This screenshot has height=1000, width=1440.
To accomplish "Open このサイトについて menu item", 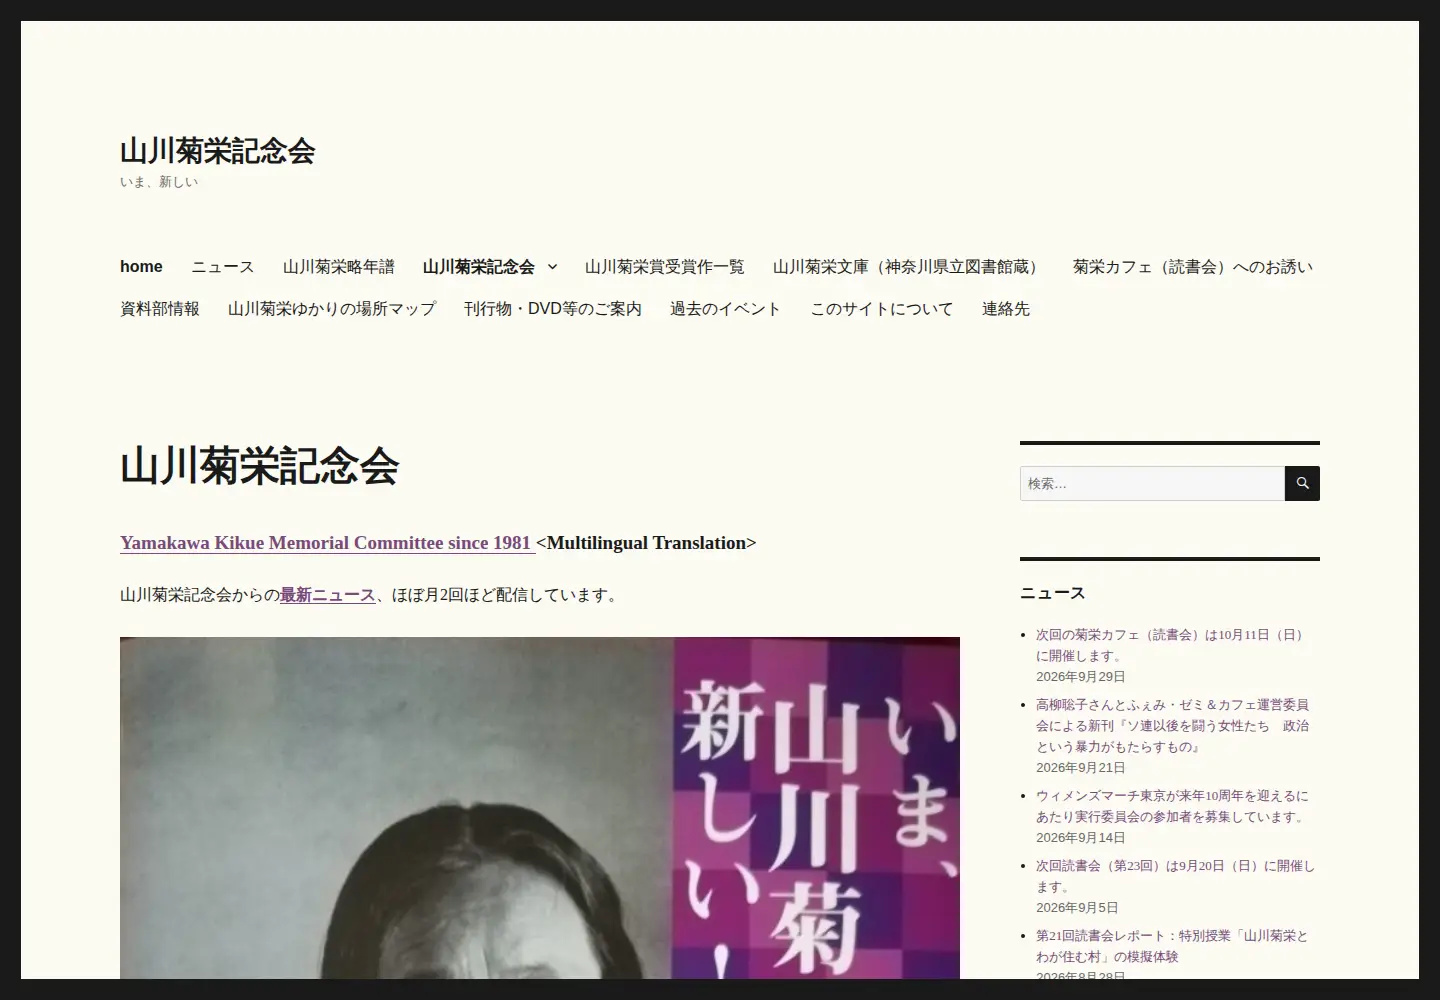I will (x=882, y=309).
